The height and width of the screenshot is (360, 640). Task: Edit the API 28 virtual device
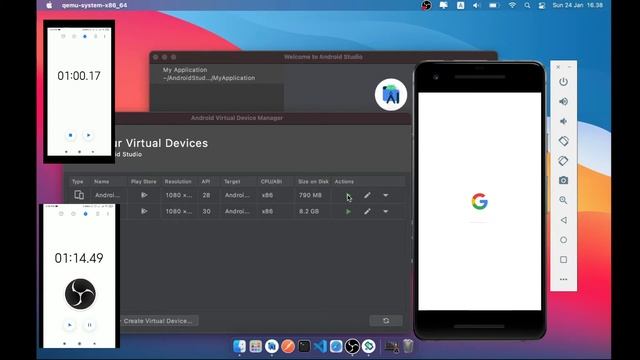pyautogui.click(x=367, y=196)
